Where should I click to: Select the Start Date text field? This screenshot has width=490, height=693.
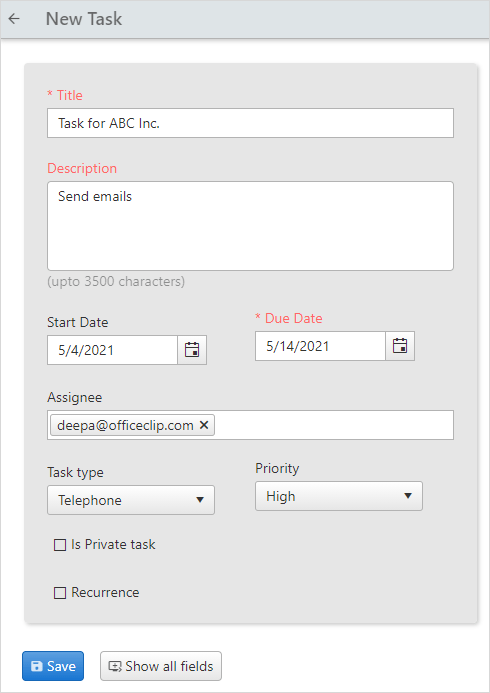point(112,350)
